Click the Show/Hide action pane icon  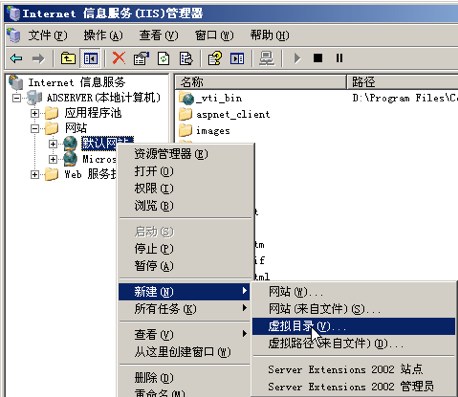coord(237,59)
